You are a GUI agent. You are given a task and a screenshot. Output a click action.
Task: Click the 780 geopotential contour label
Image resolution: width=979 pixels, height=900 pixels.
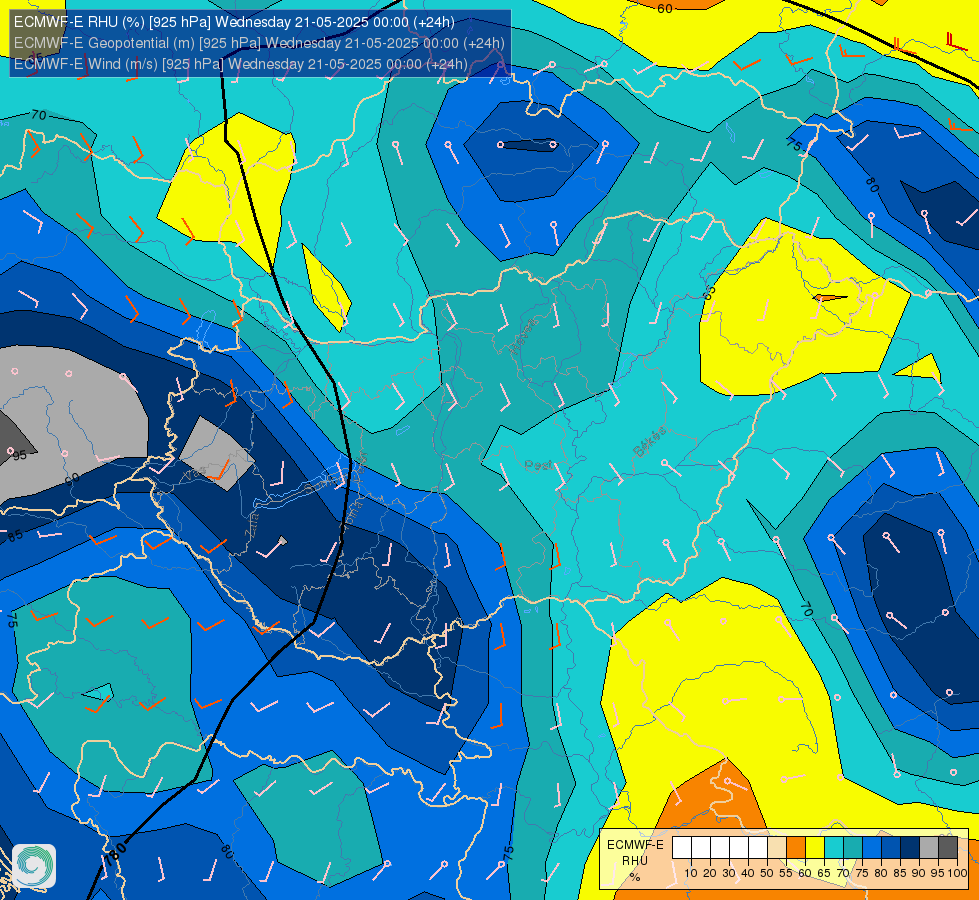pos(116,854)
